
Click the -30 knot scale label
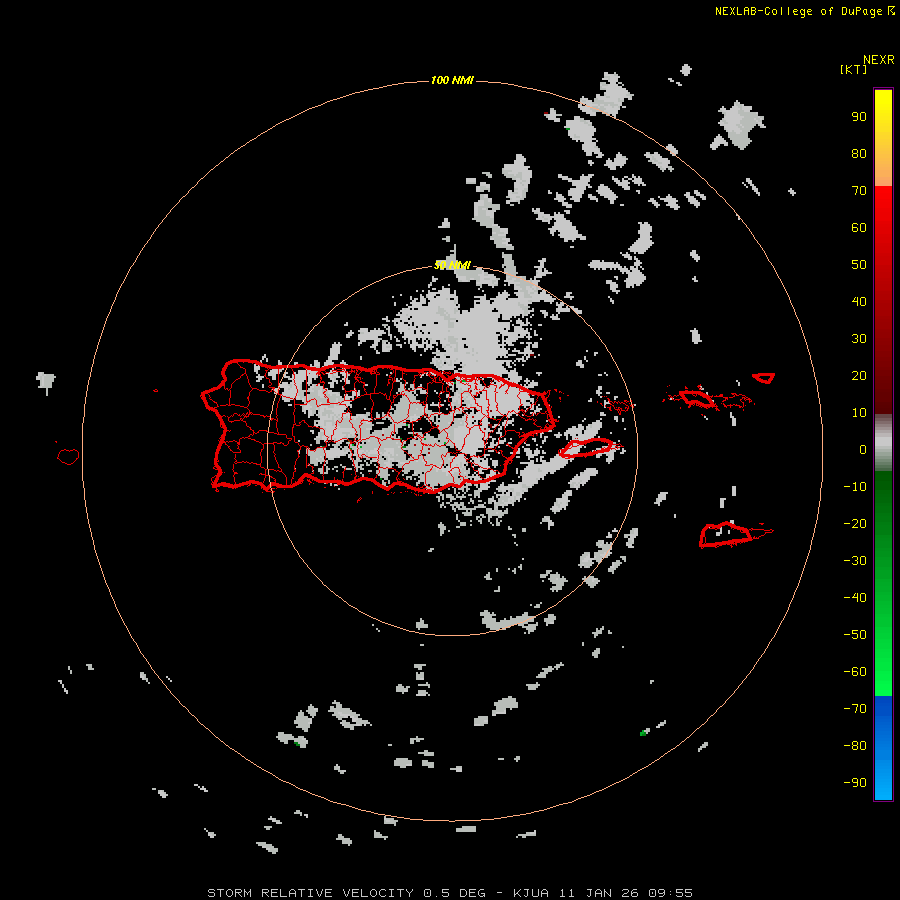(855, 561)
